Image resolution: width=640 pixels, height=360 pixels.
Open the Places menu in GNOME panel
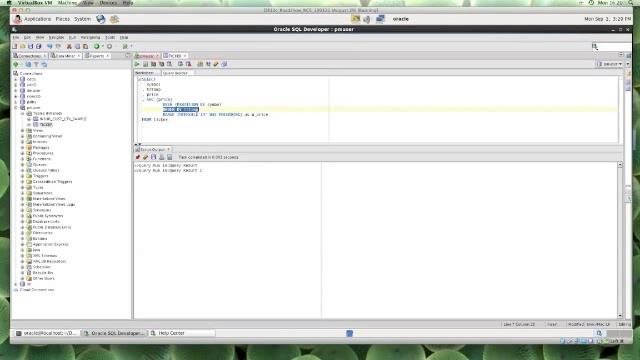(x=62, y=19)
